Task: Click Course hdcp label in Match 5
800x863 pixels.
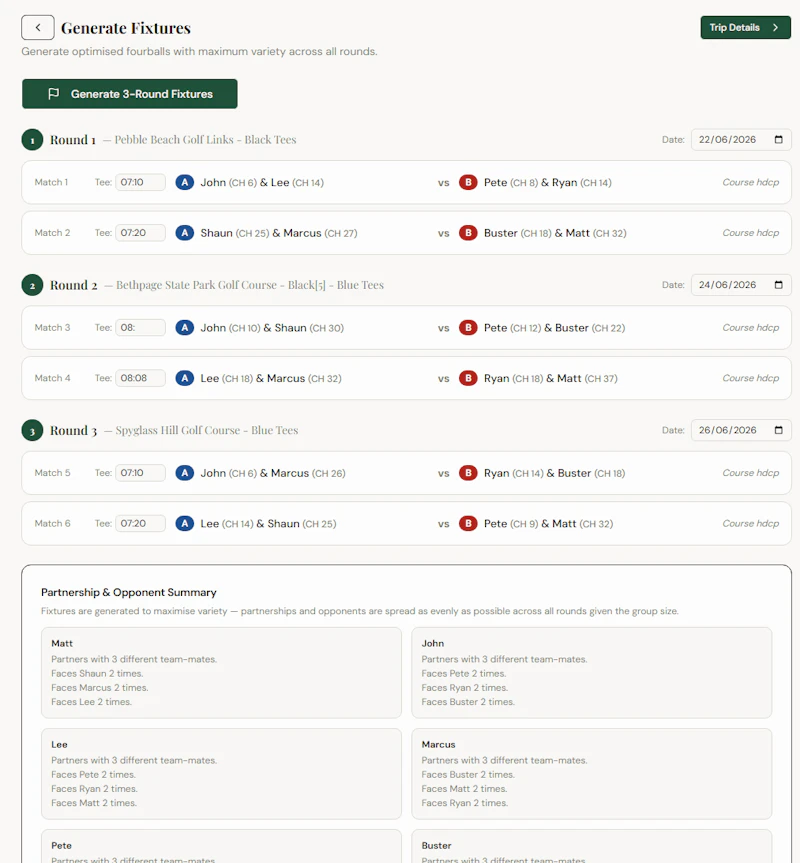Action: (x=750, y=473)
